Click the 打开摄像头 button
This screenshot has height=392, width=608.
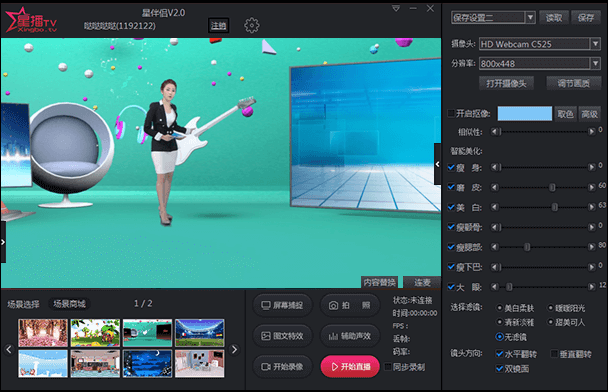pos(506,83)
